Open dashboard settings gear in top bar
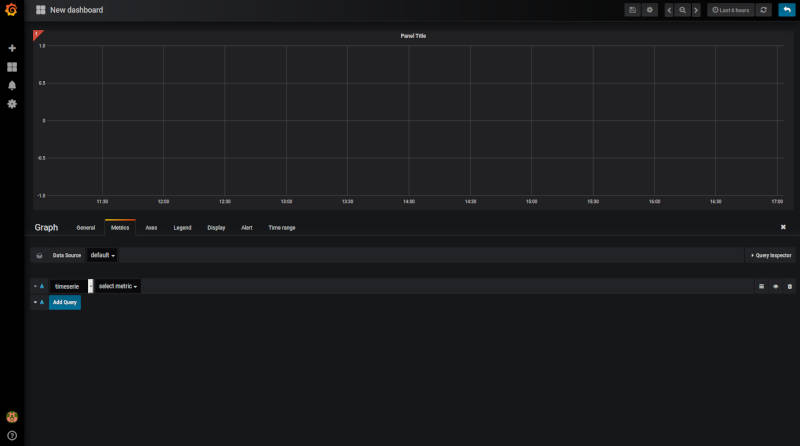 pyautogui.click(x=649, y=10)
